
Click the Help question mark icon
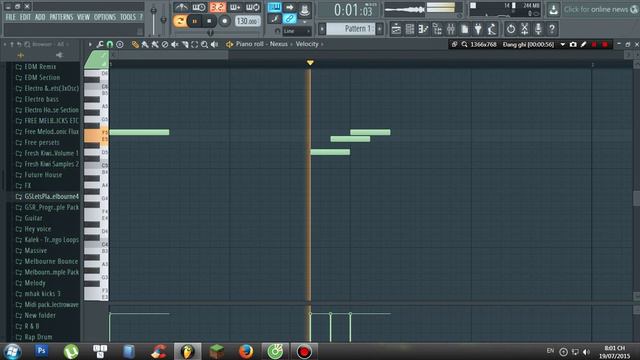click(552, 29)
